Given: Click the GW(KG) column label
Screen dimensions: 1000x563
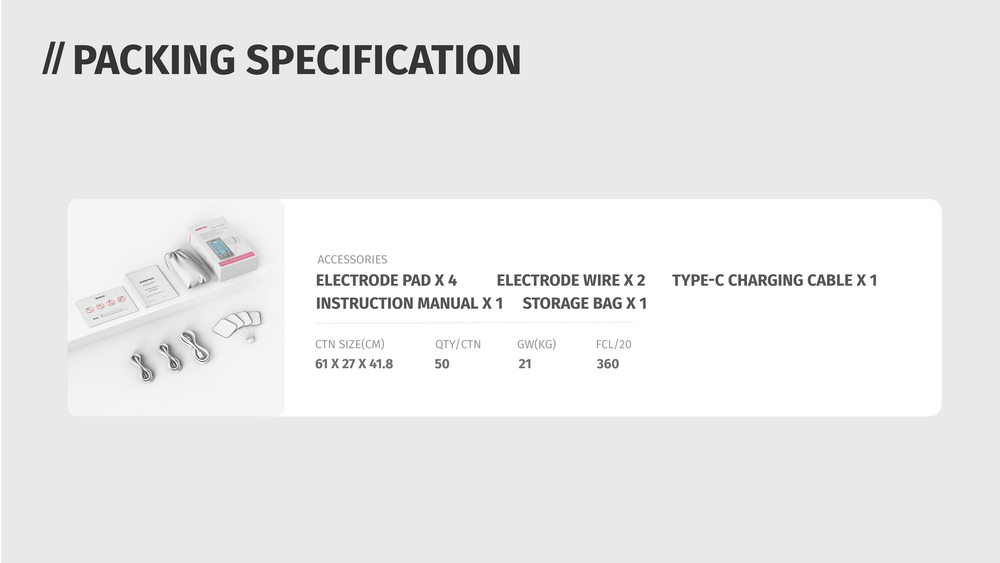Looking at the screenshot, I should (536, 344).
